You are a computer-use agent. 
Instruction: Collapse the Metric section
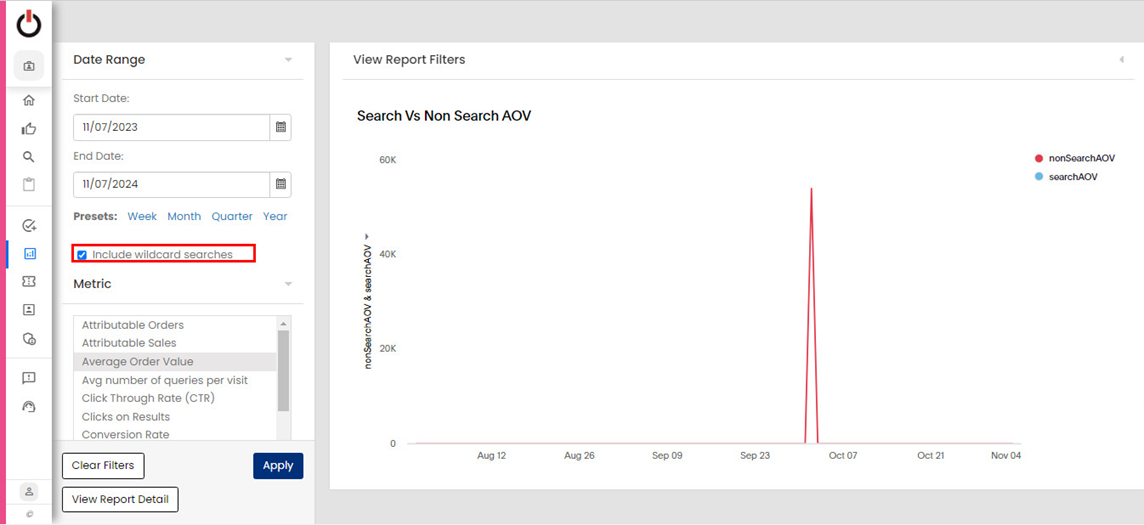(288, 284)
